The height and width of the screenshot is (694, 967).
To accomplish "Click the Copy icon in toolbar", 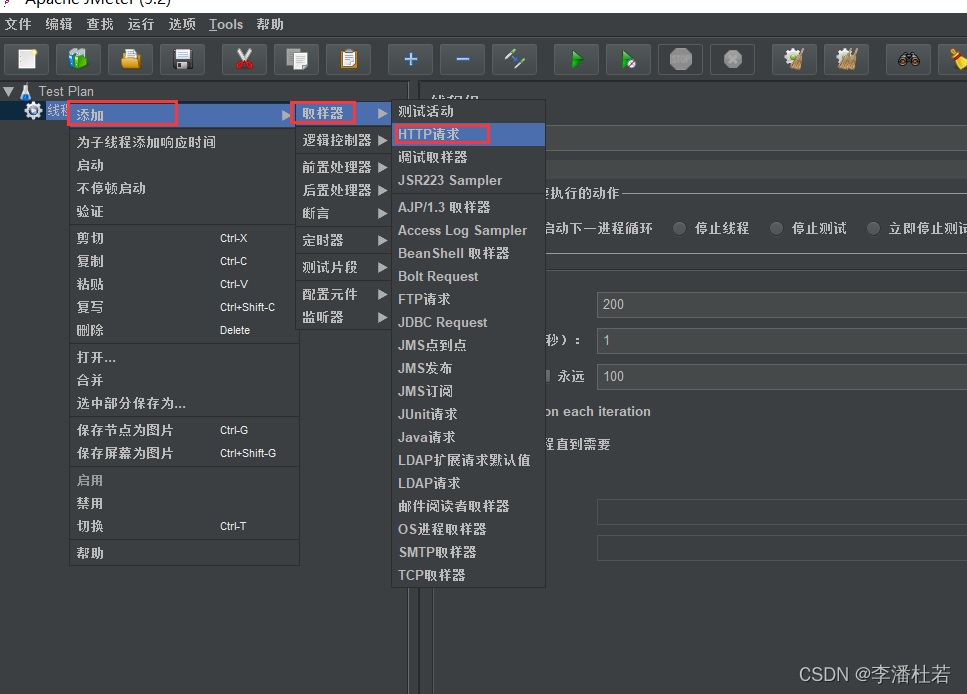I will 297,59.
